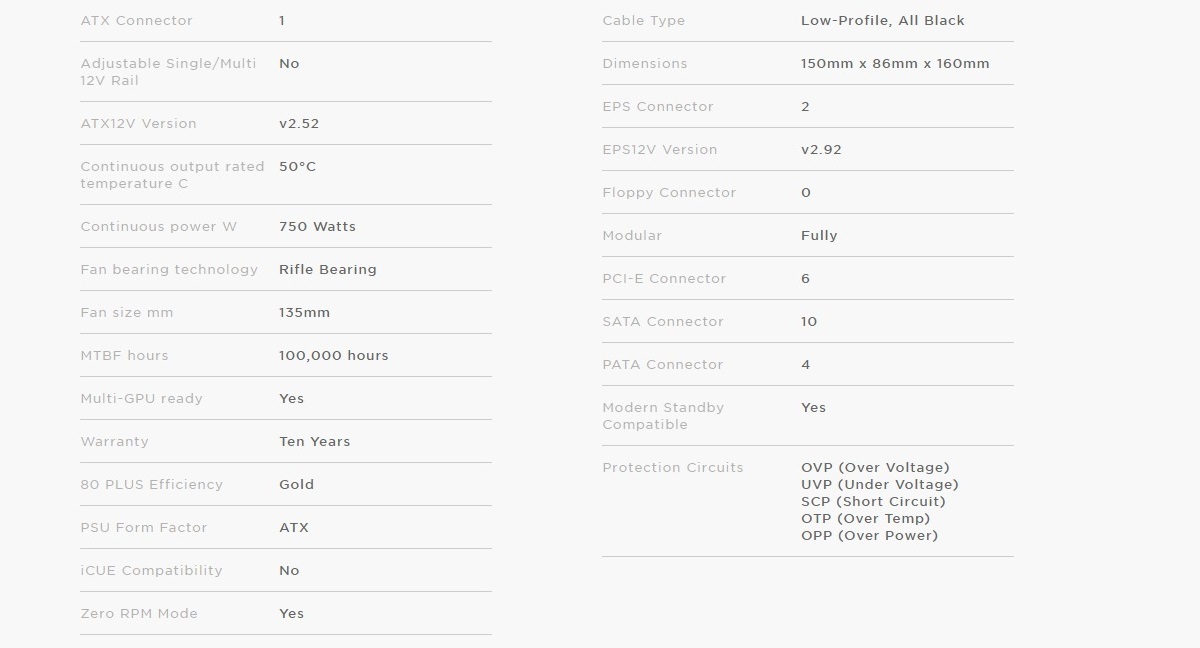
Task: Select the OPP (Over Power) text
Action: pos(869,535)
